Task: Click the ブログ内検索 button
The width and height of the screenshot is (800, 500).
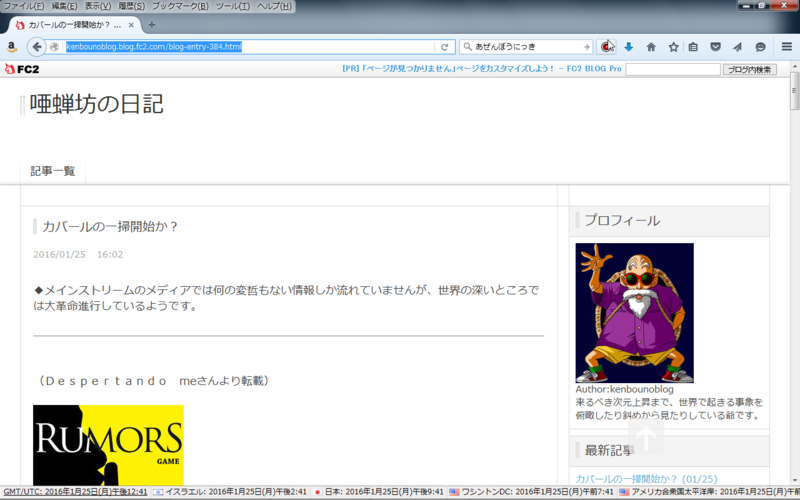Action: (749, 69)
